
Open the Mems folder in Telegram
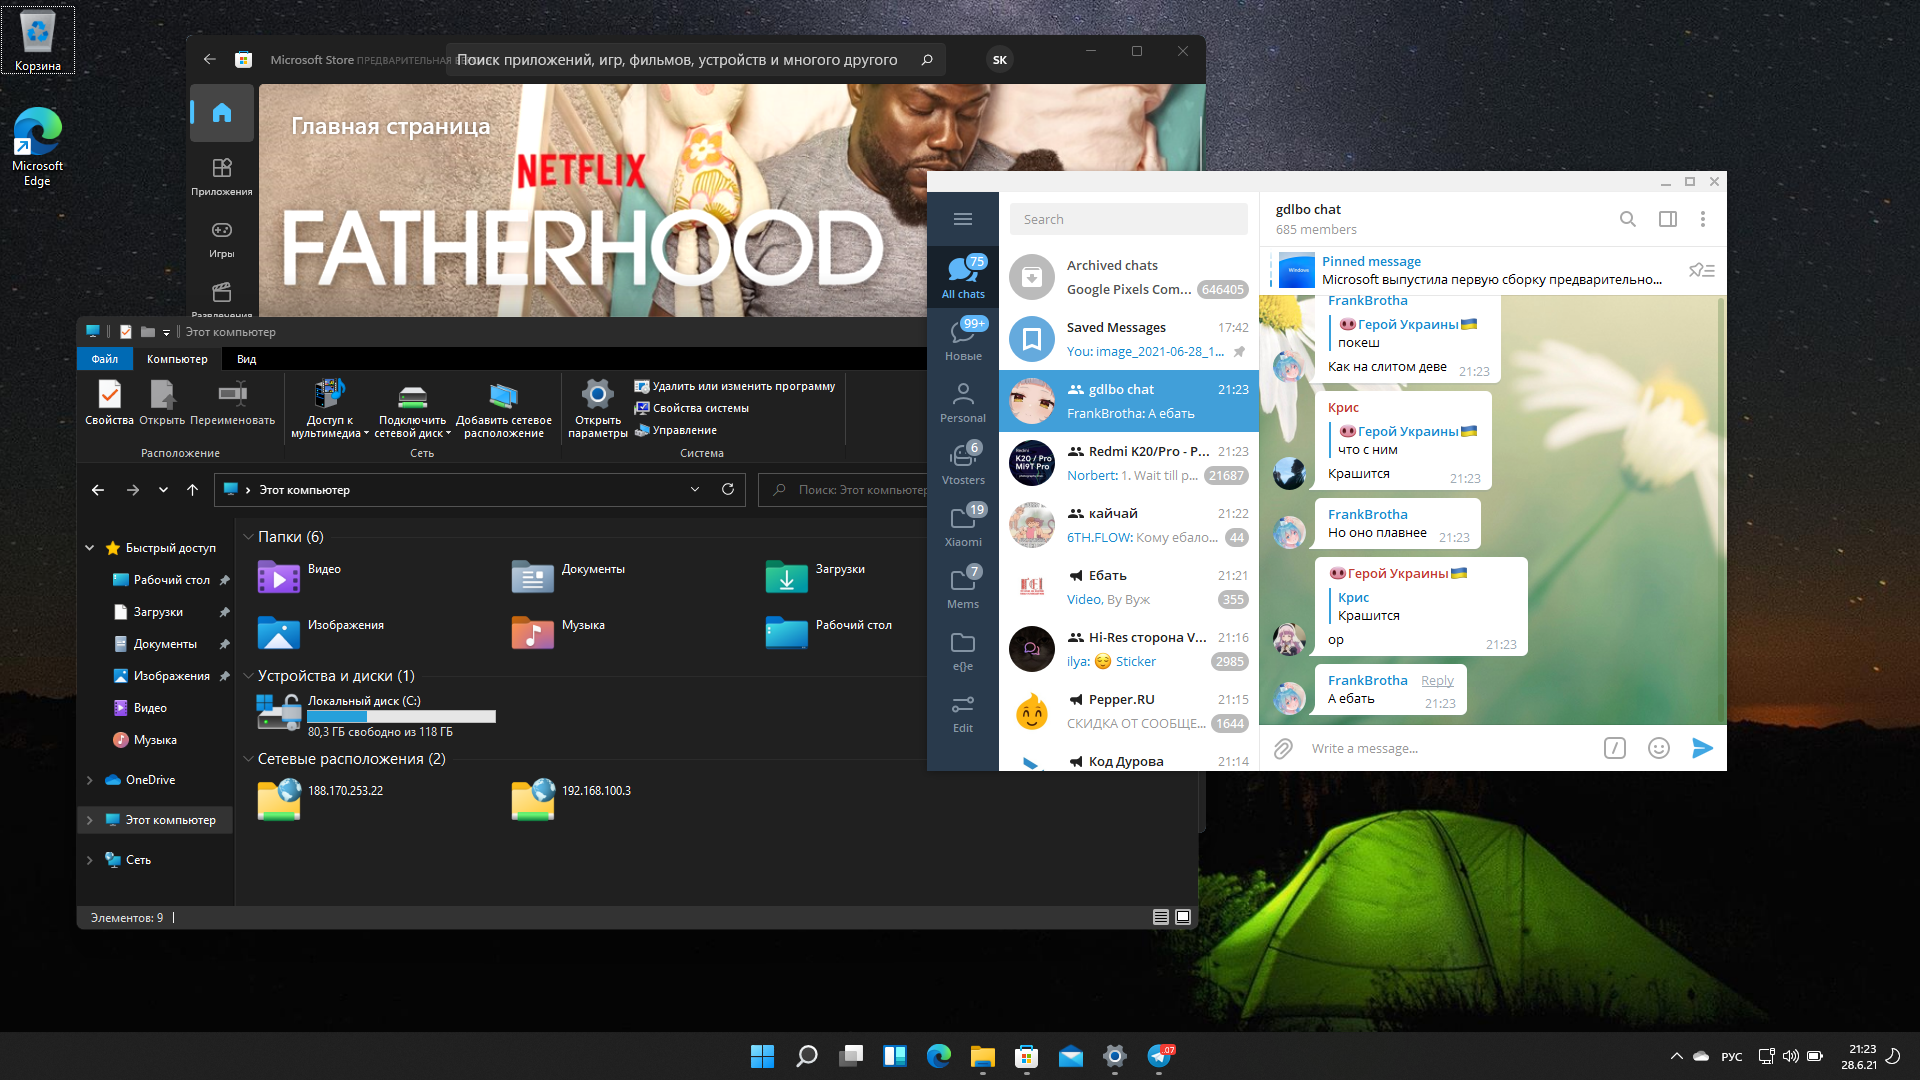tap(963, 587)
